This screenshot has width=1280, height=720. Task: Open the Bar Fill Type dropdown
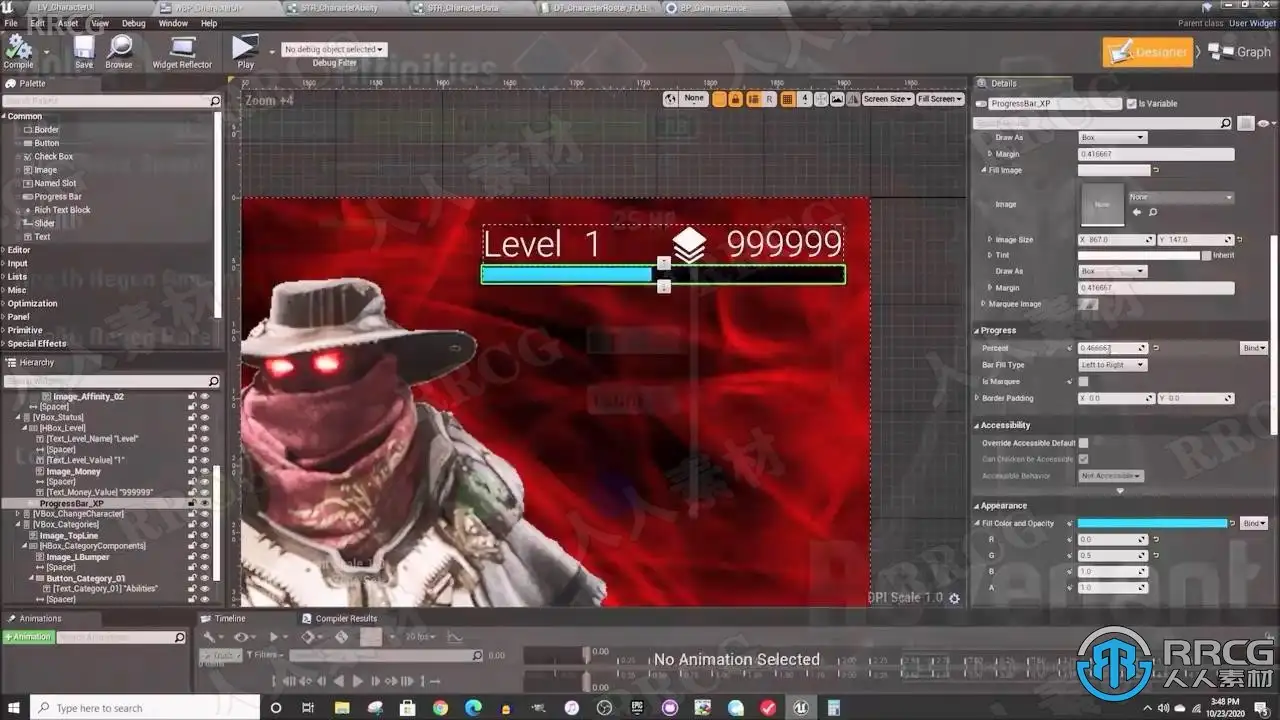point(1113,365)
